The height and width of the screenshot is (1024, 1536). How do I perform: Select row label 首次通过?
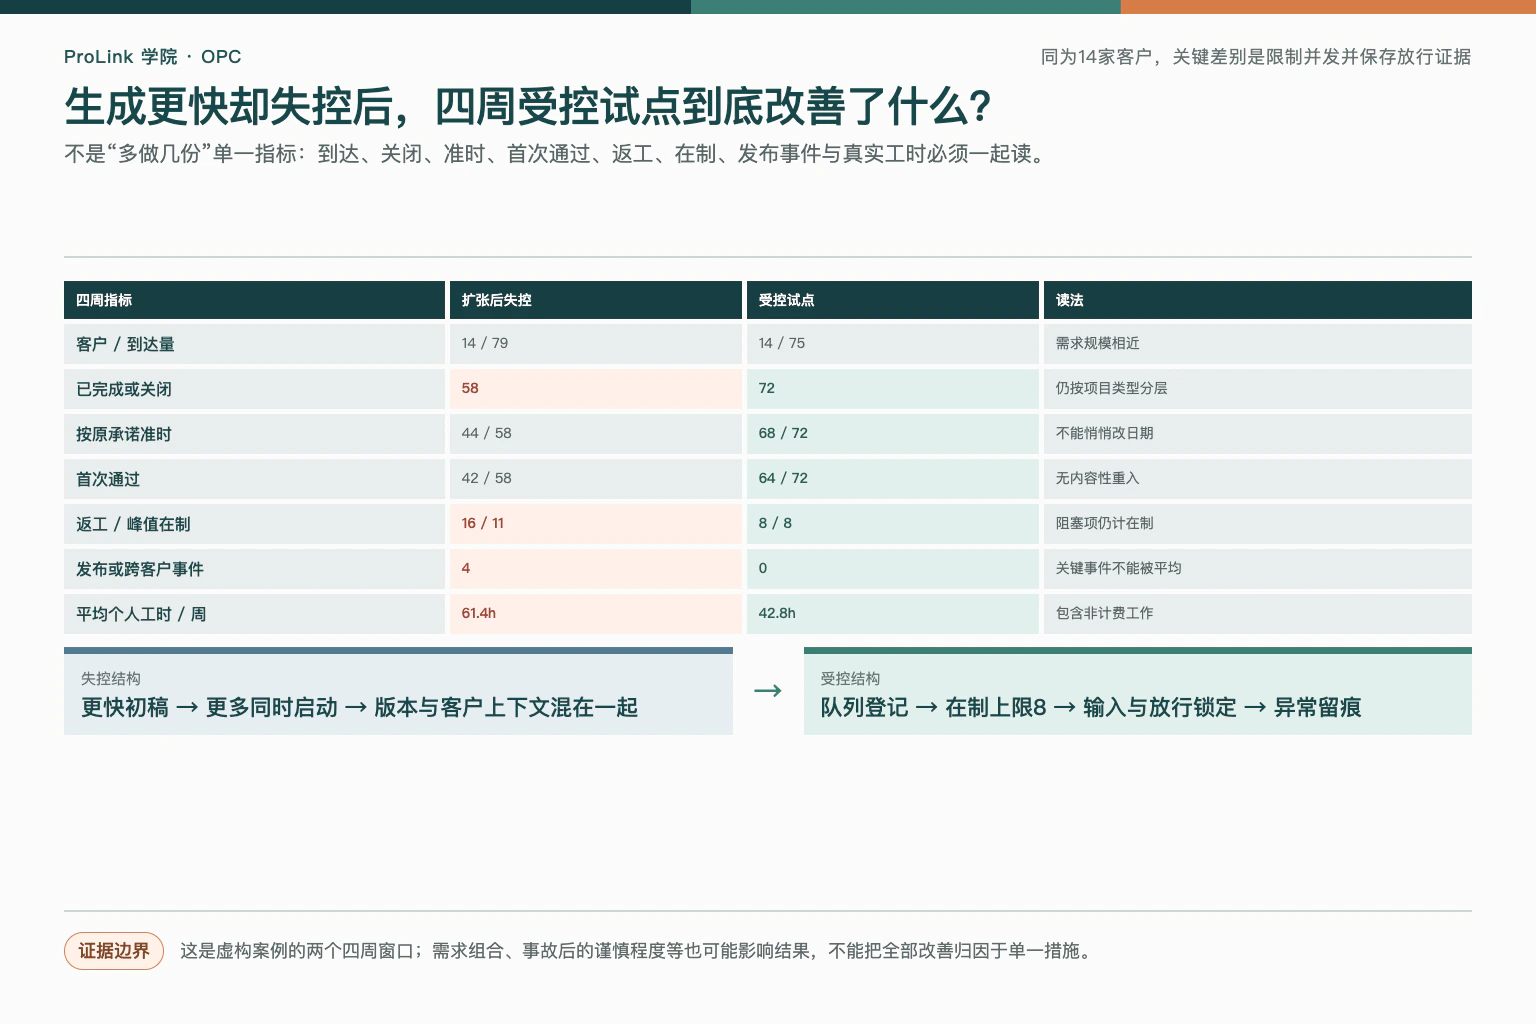pos(108,479)
